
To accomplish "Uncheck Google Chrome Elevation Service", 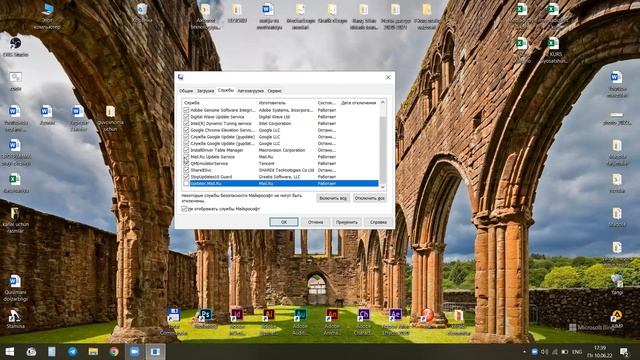I will tap(186, 130).
